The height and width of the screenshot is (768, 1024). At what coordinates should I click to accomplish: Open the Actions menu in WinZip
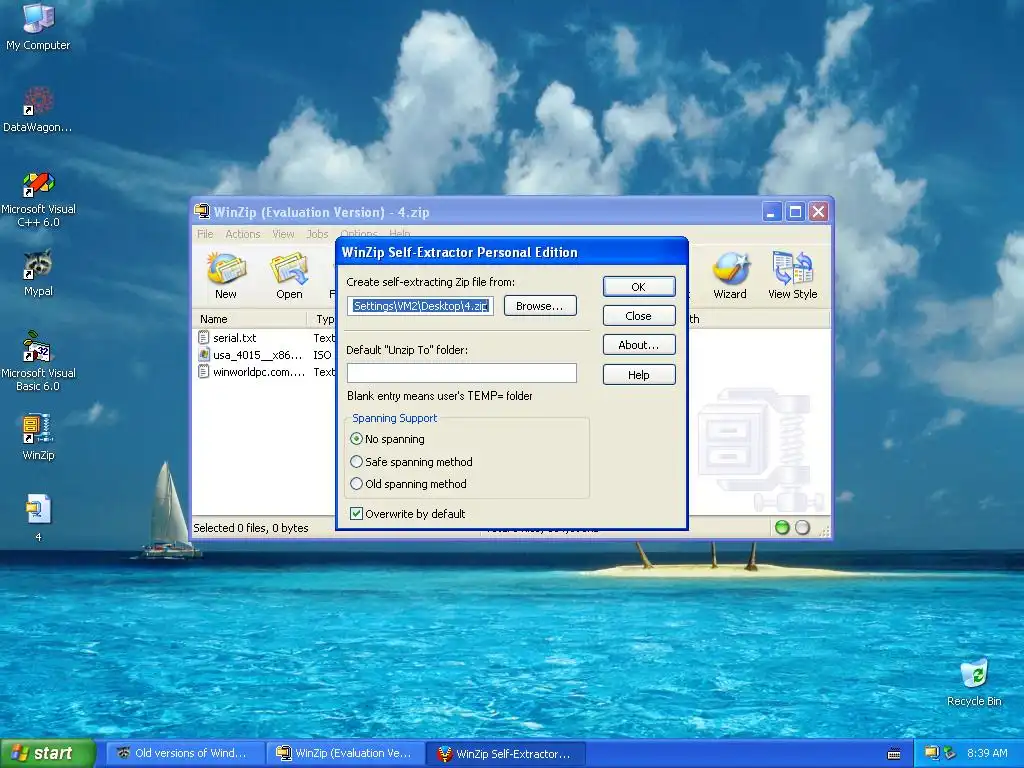242,234
